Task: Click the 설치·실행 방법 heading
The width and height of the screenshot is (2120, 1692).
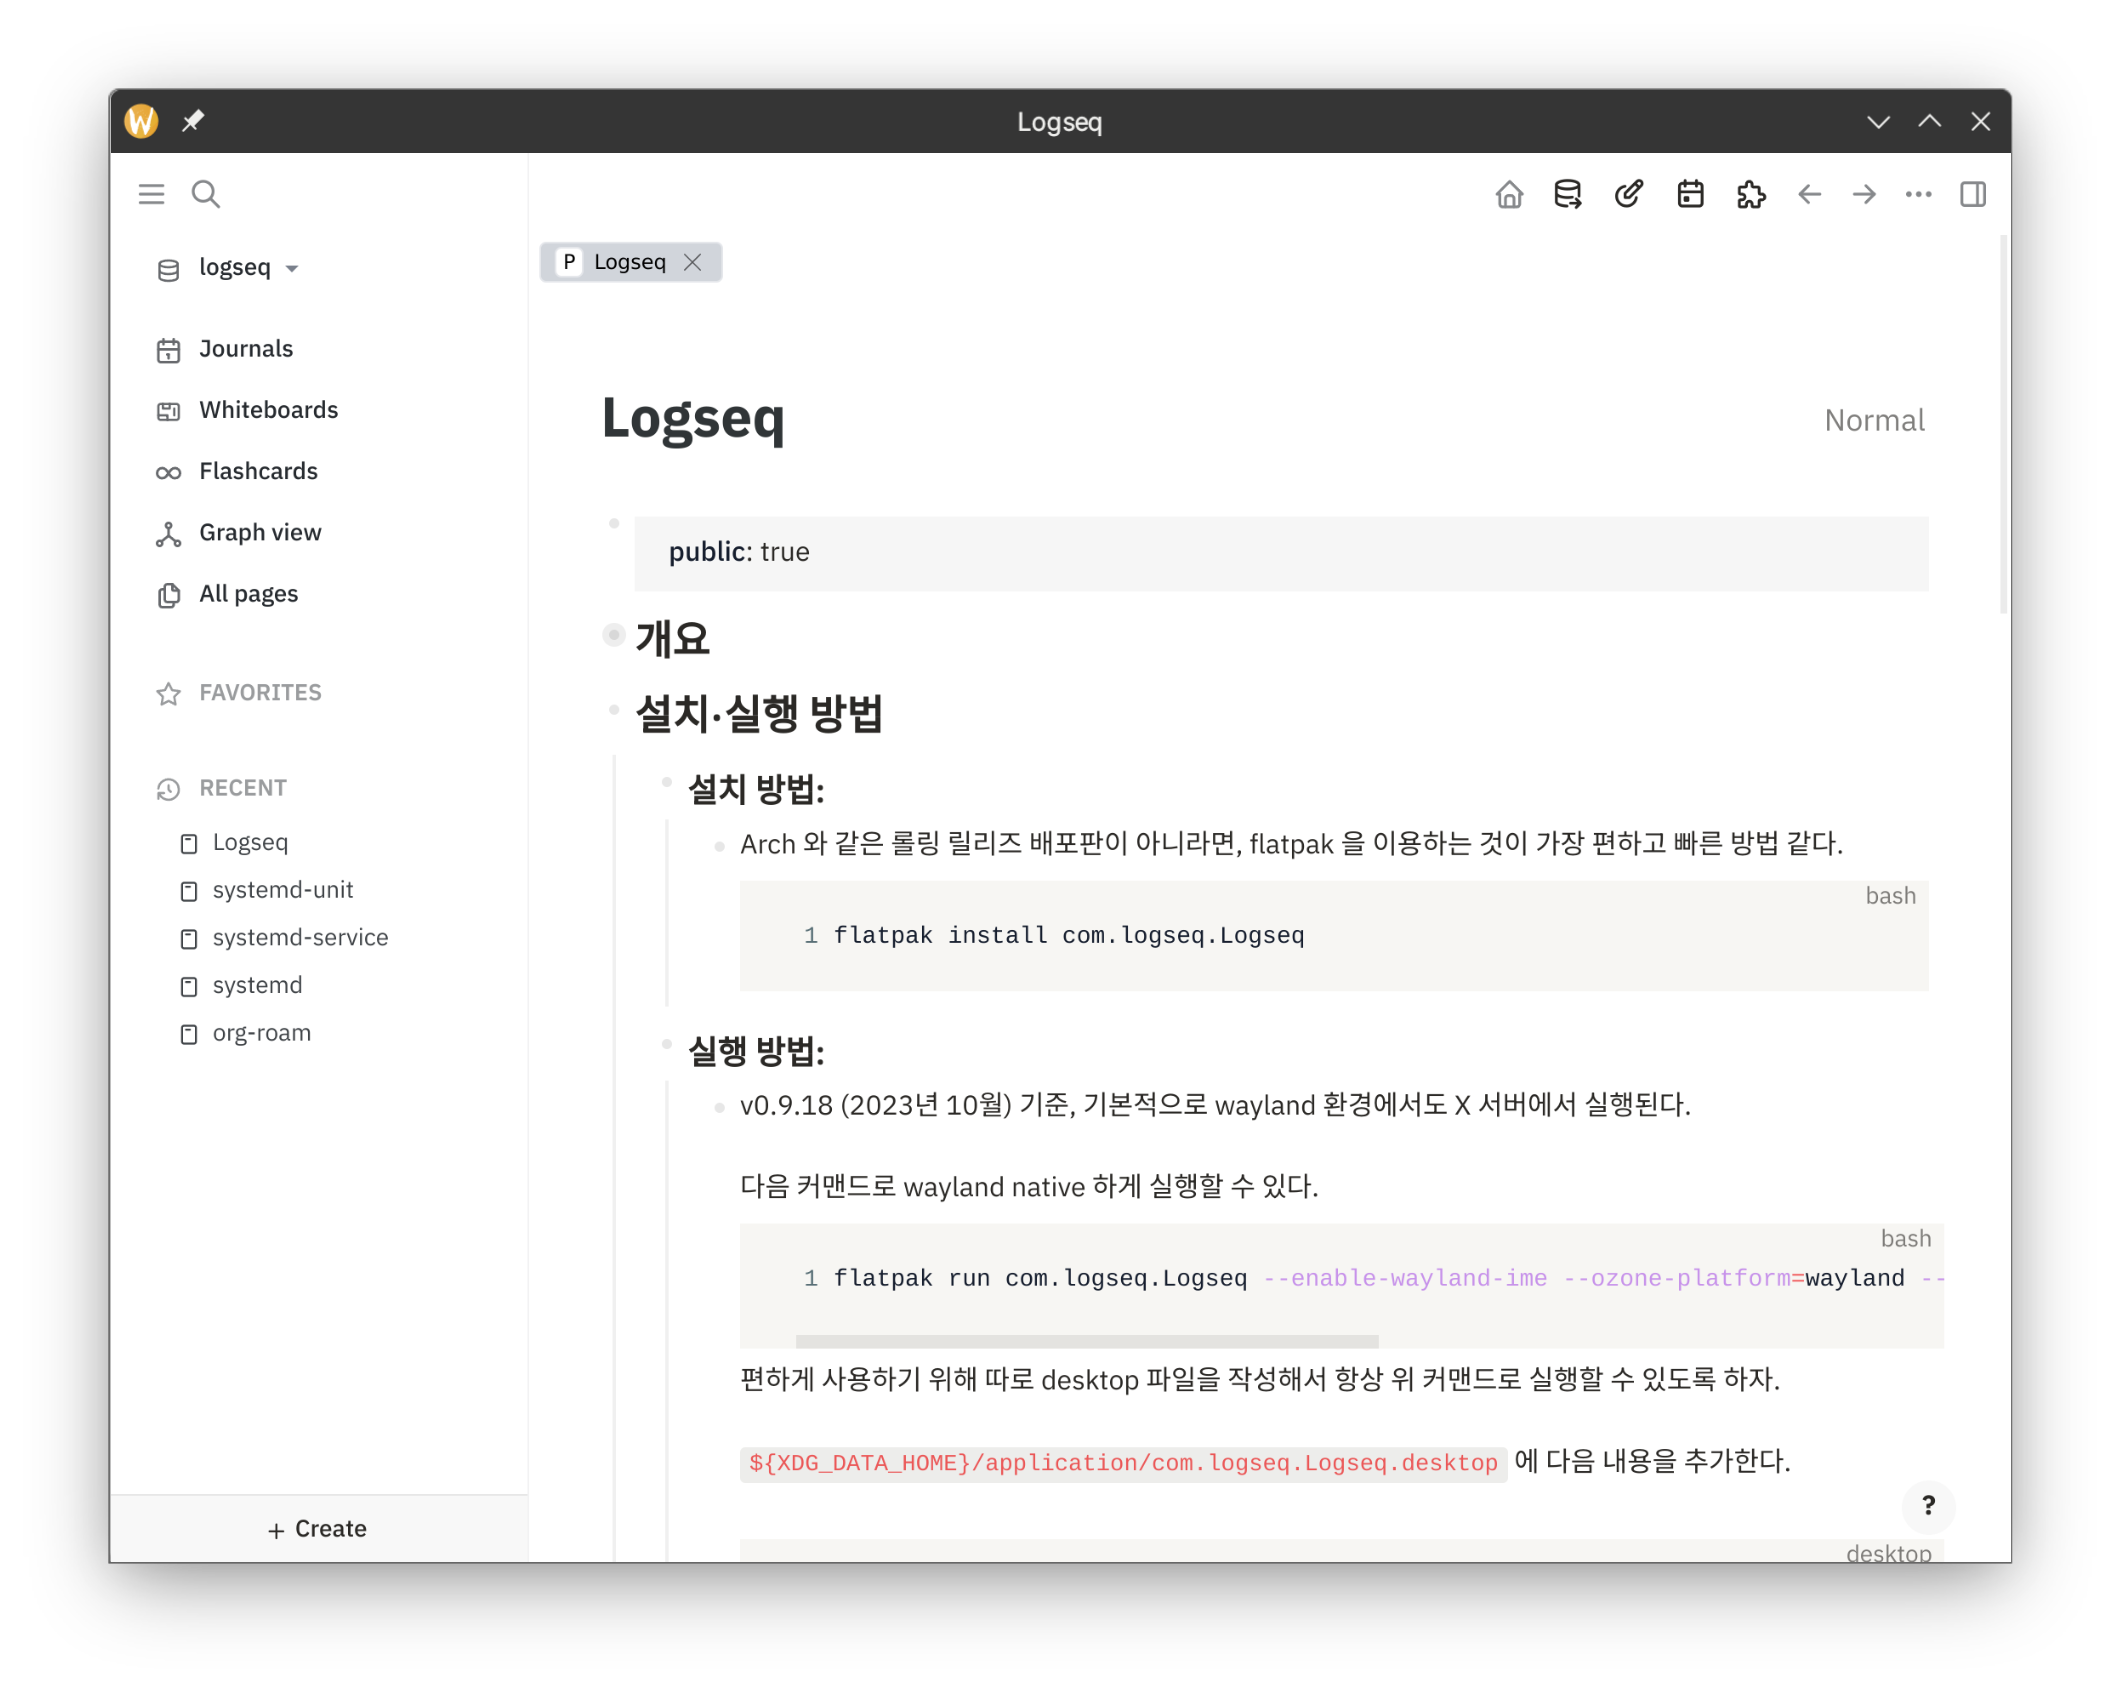Action: tap(760, 714)
